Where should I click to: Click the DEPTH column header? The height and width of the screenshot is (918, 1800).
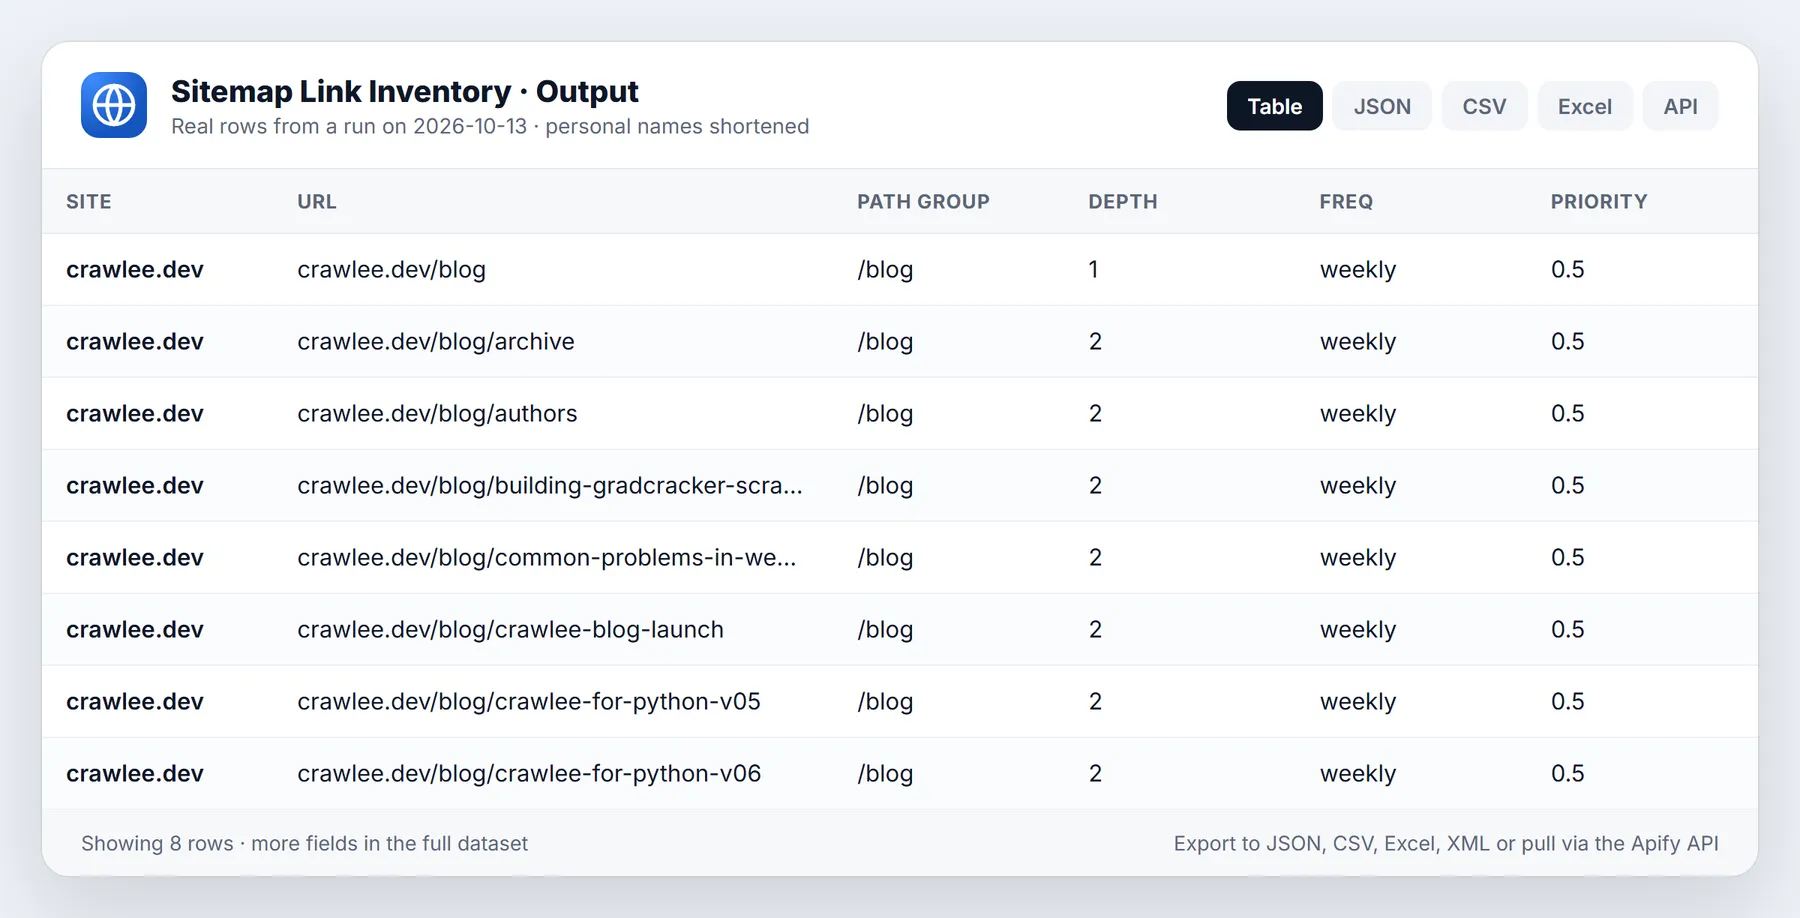click(x=1123, y=201)
